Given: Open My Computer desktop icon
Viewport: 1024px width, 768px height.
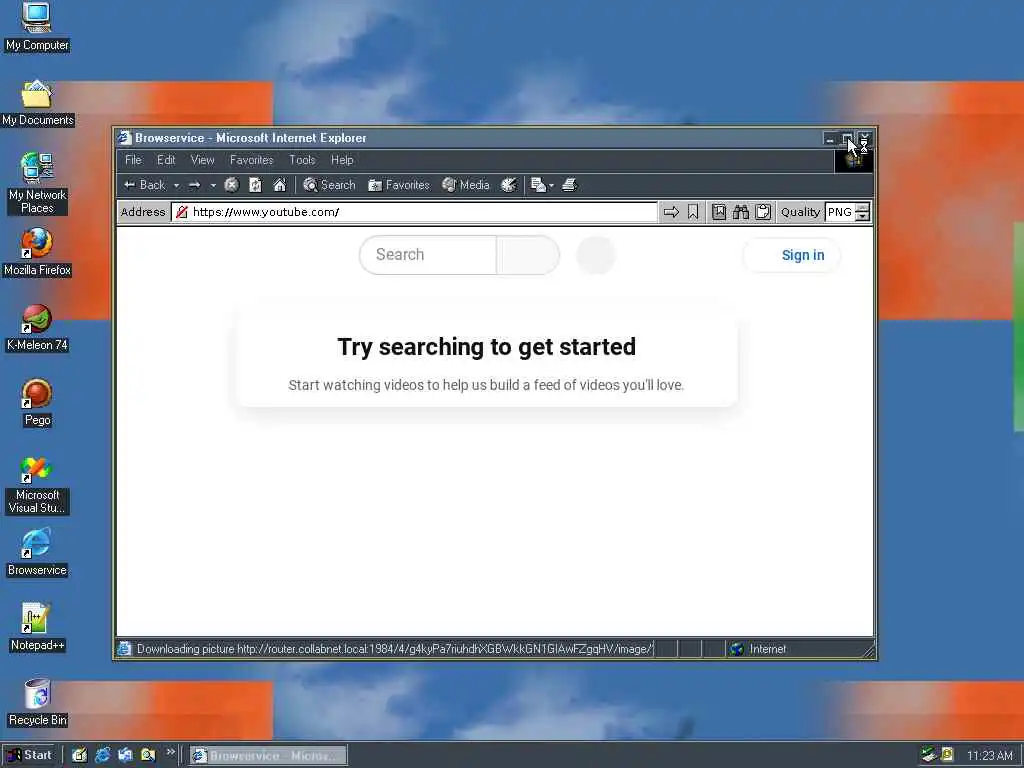Looking at the screenshot, I should pyautogui.click(x=37, y=27).
